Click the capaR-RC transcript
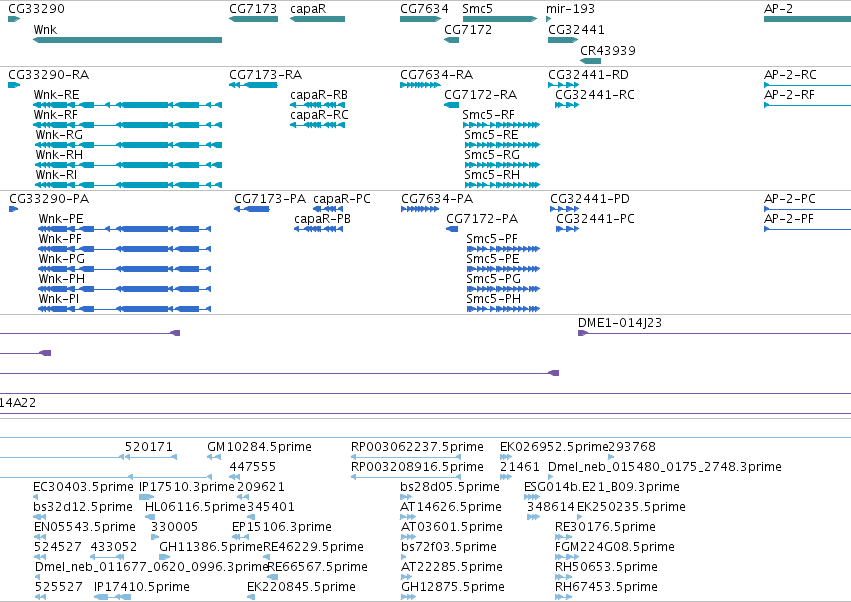This screenshot has height=602, width=851. point(317,125)
